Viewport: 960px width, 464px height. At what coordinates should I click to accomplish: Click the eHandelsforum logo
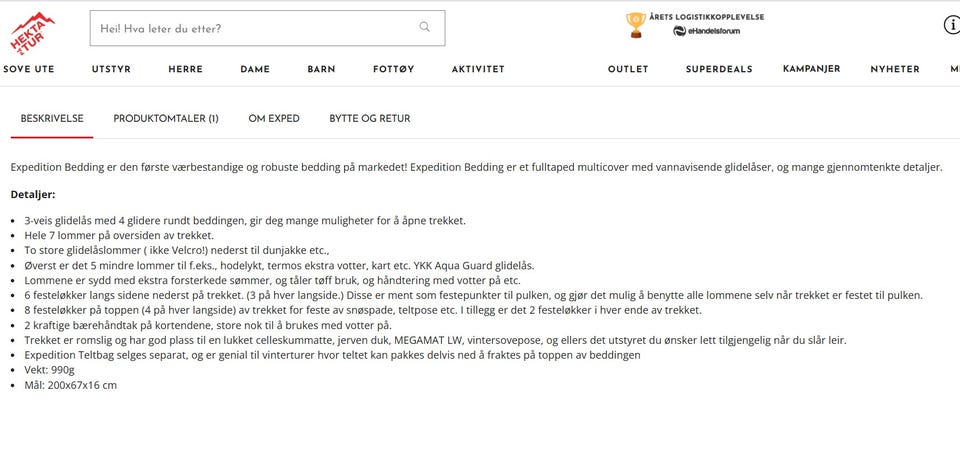tap(707, 31)
